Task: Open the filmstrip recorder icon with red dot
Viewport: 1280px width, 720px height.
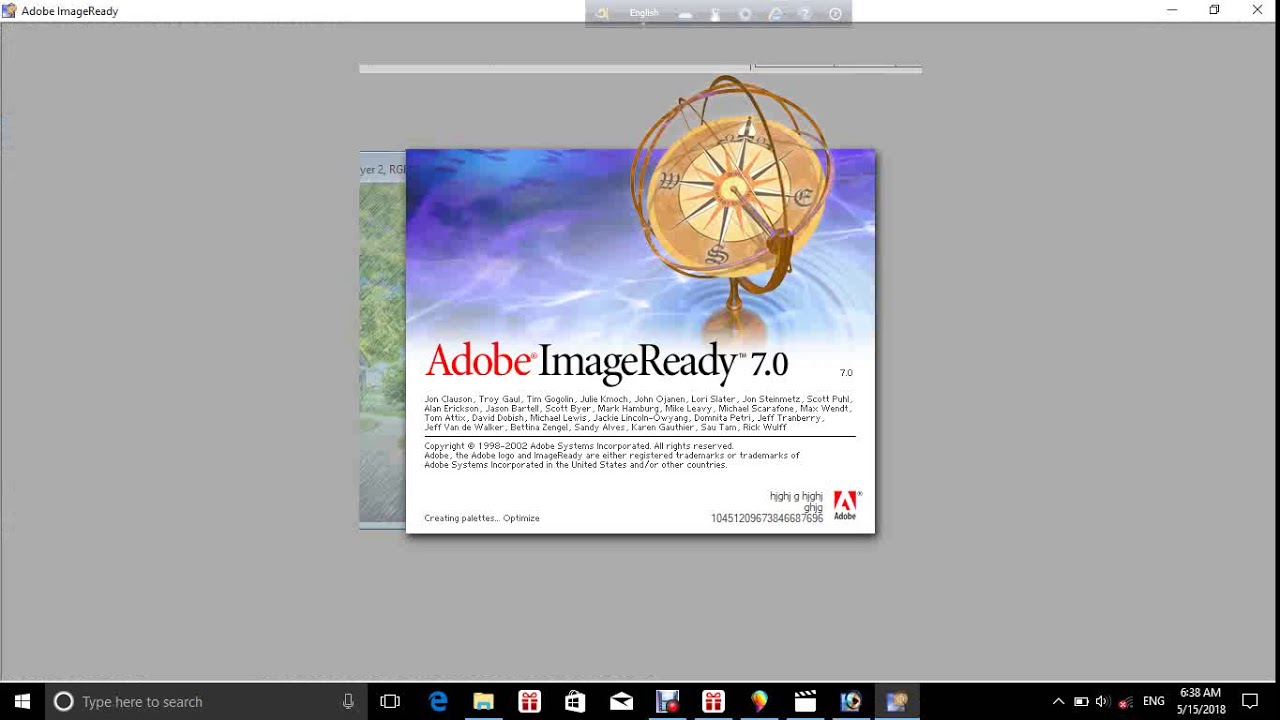Action: [x=667, y=701]
